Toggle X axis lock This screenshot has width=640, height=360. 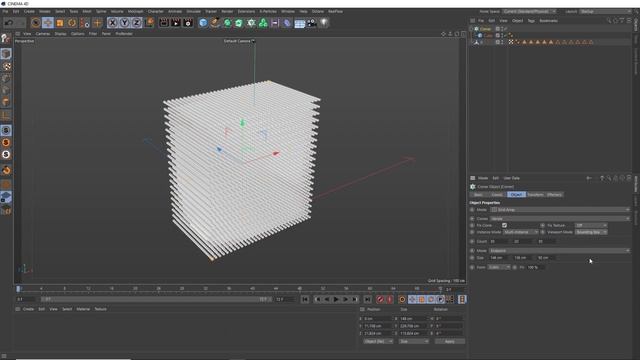click(x=113, y=23)
